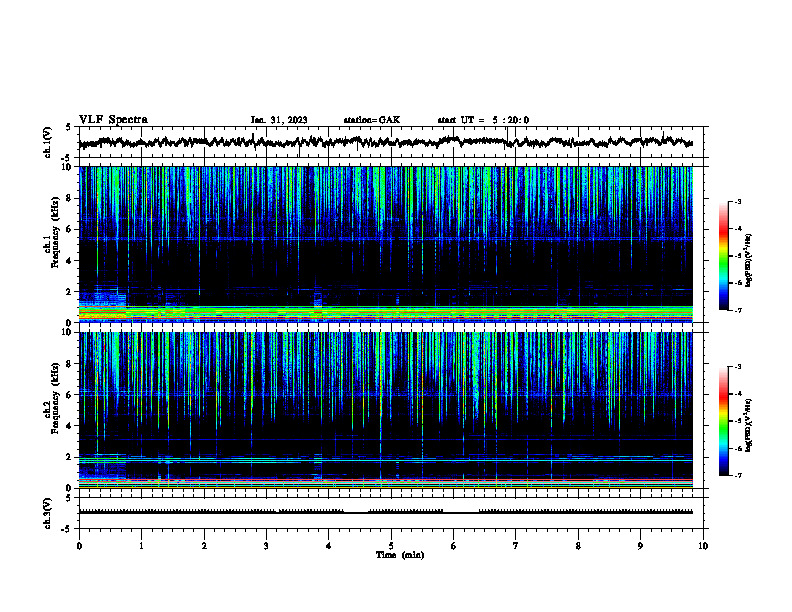Click the time axis tick label "9"
Screen dimensions: 792x612
tap(640, 546)
